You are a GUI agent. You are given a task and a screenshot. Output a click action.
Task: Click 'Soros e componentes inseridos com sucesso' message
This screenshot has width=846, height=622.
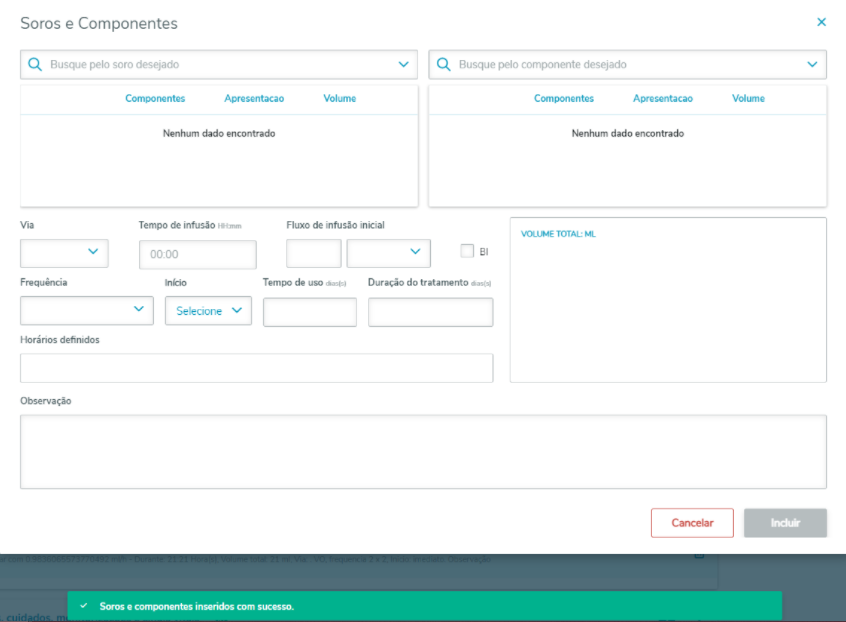(196, 606)
